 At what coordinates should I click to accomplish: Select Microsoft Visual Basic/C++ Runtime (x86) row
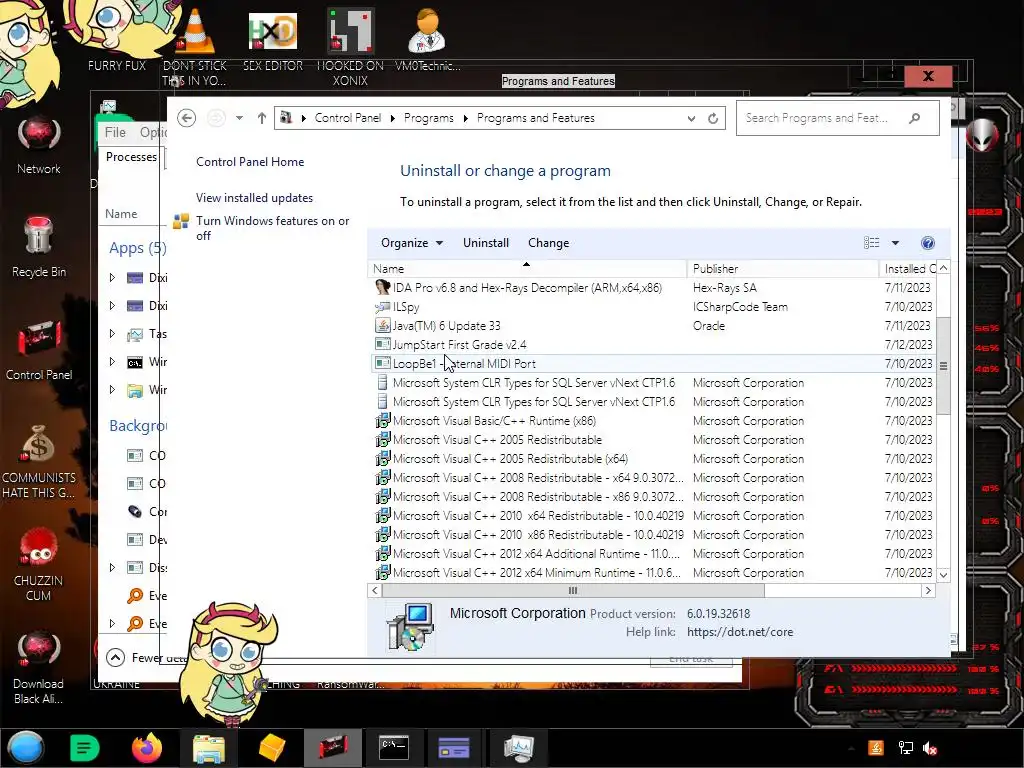pyautogui.click(x=652, y=421)
